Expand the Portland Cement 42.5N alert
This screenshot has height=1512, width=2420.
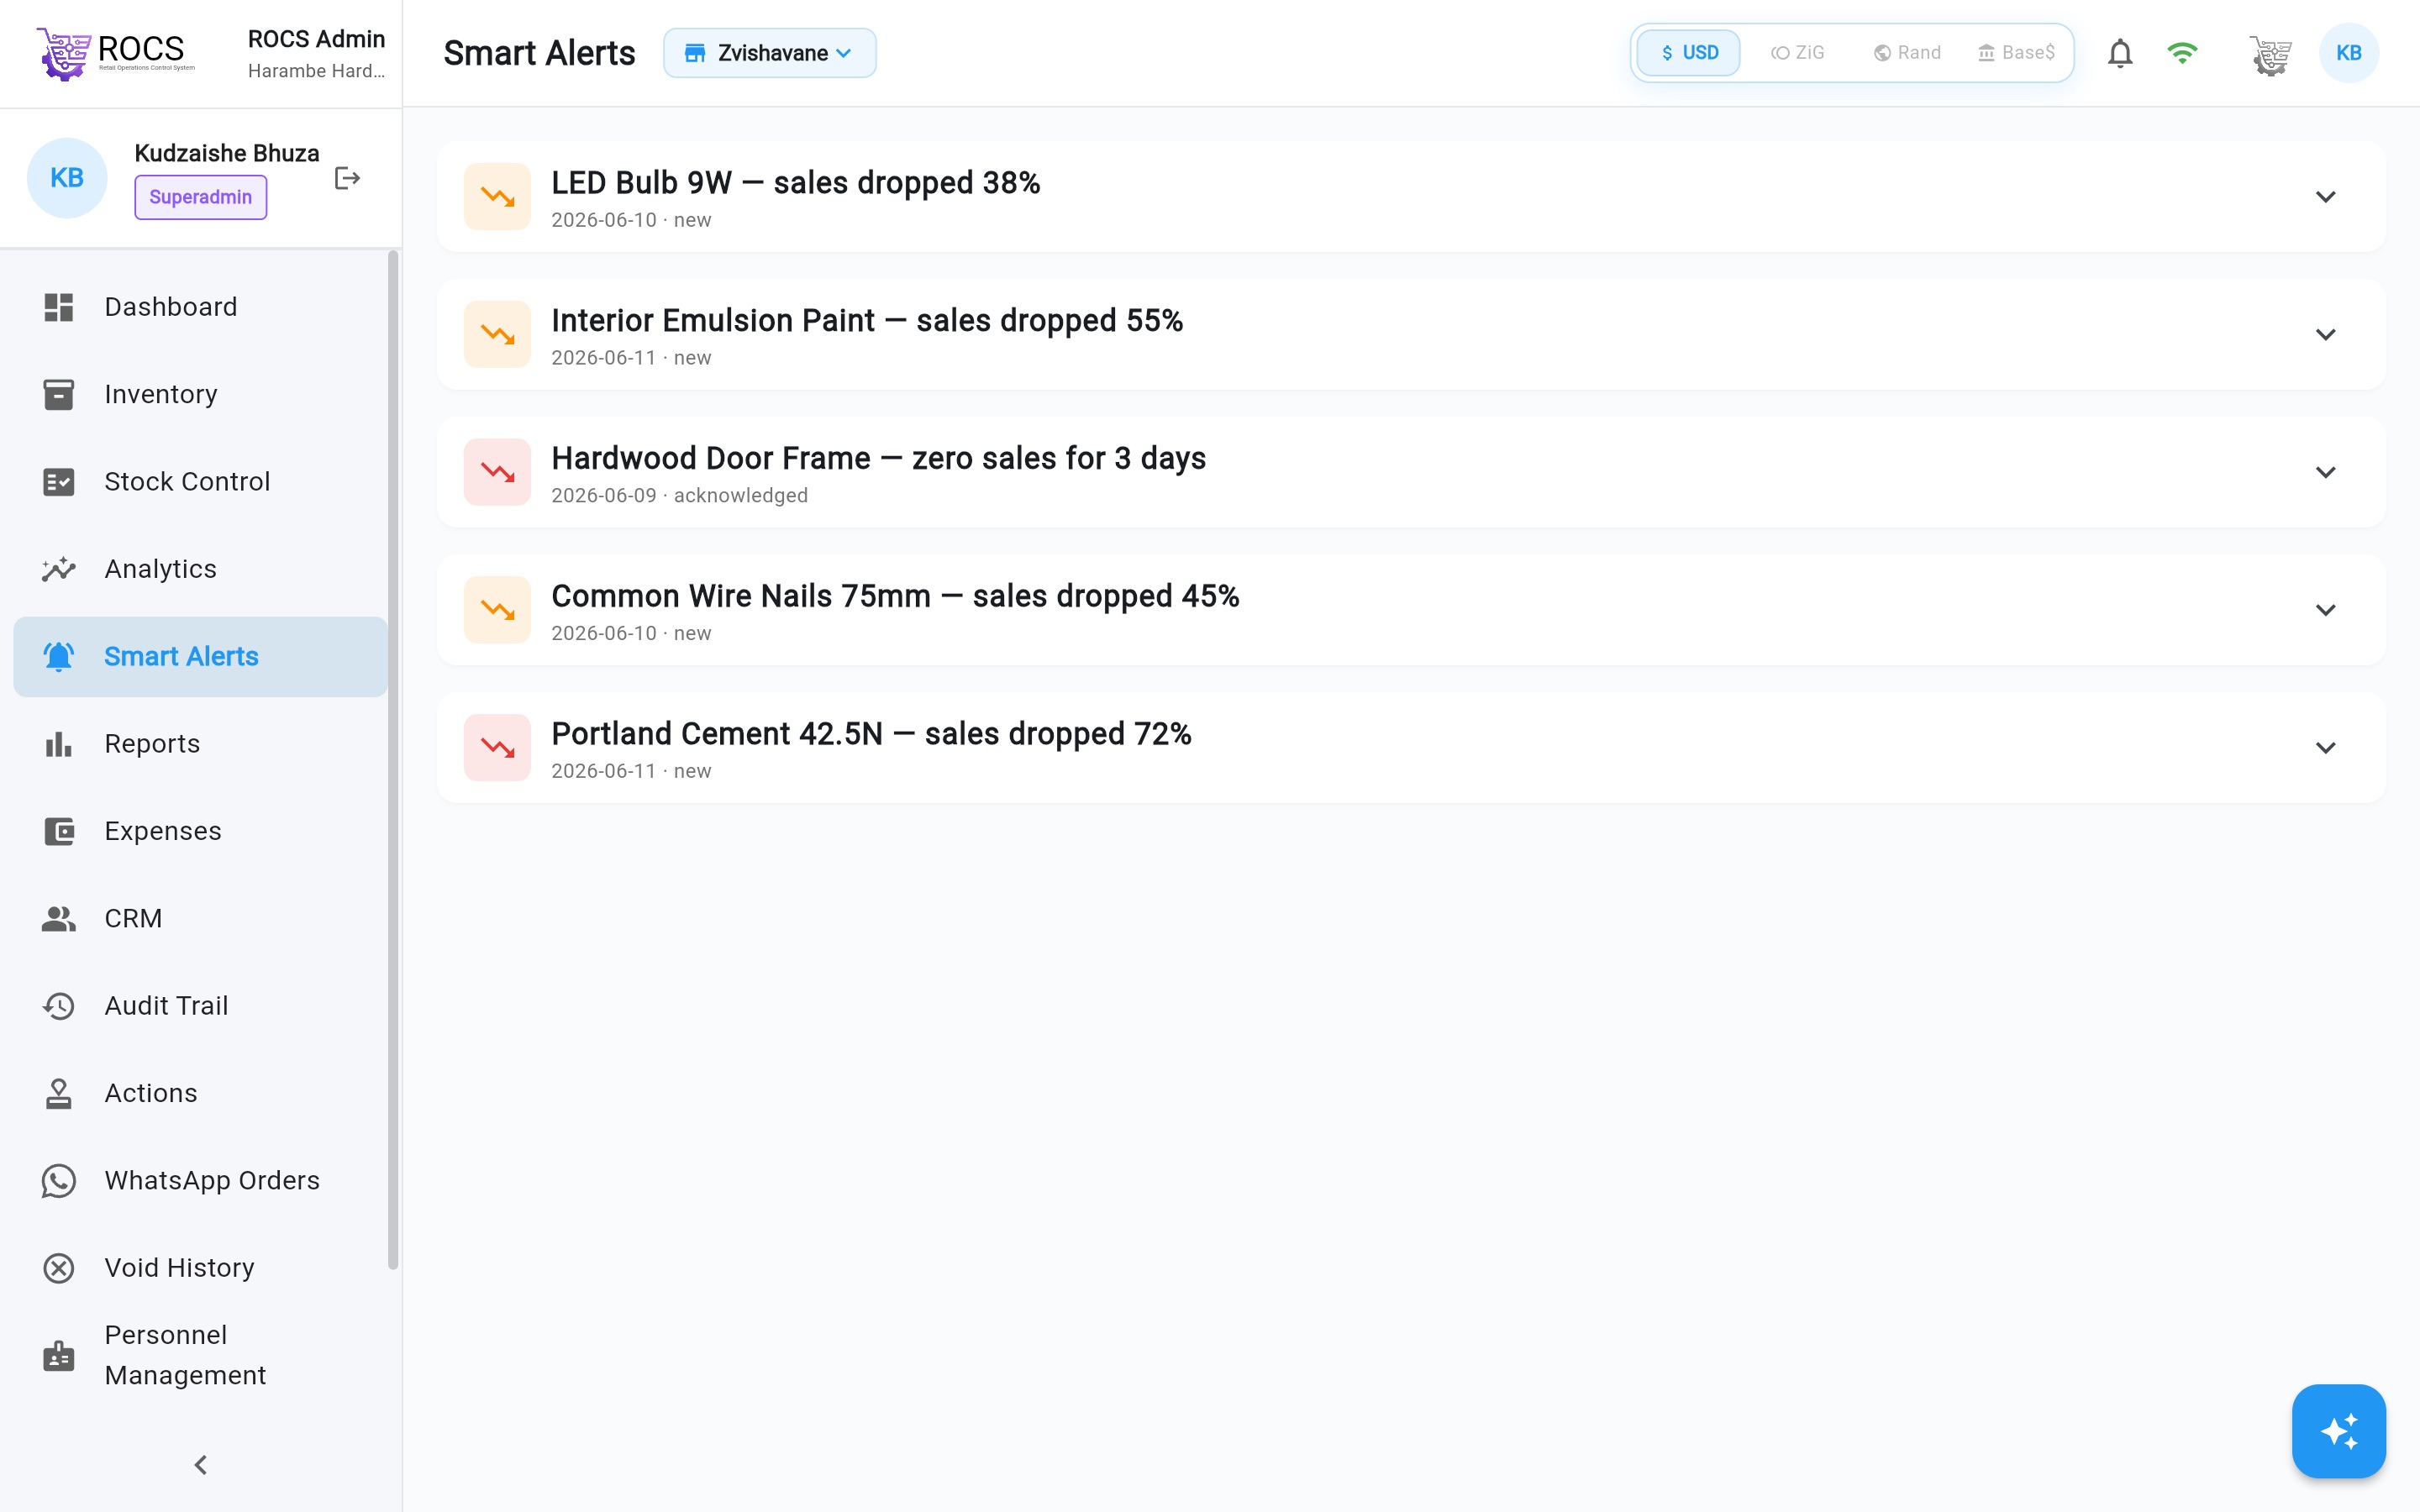tap(2325, 747)
